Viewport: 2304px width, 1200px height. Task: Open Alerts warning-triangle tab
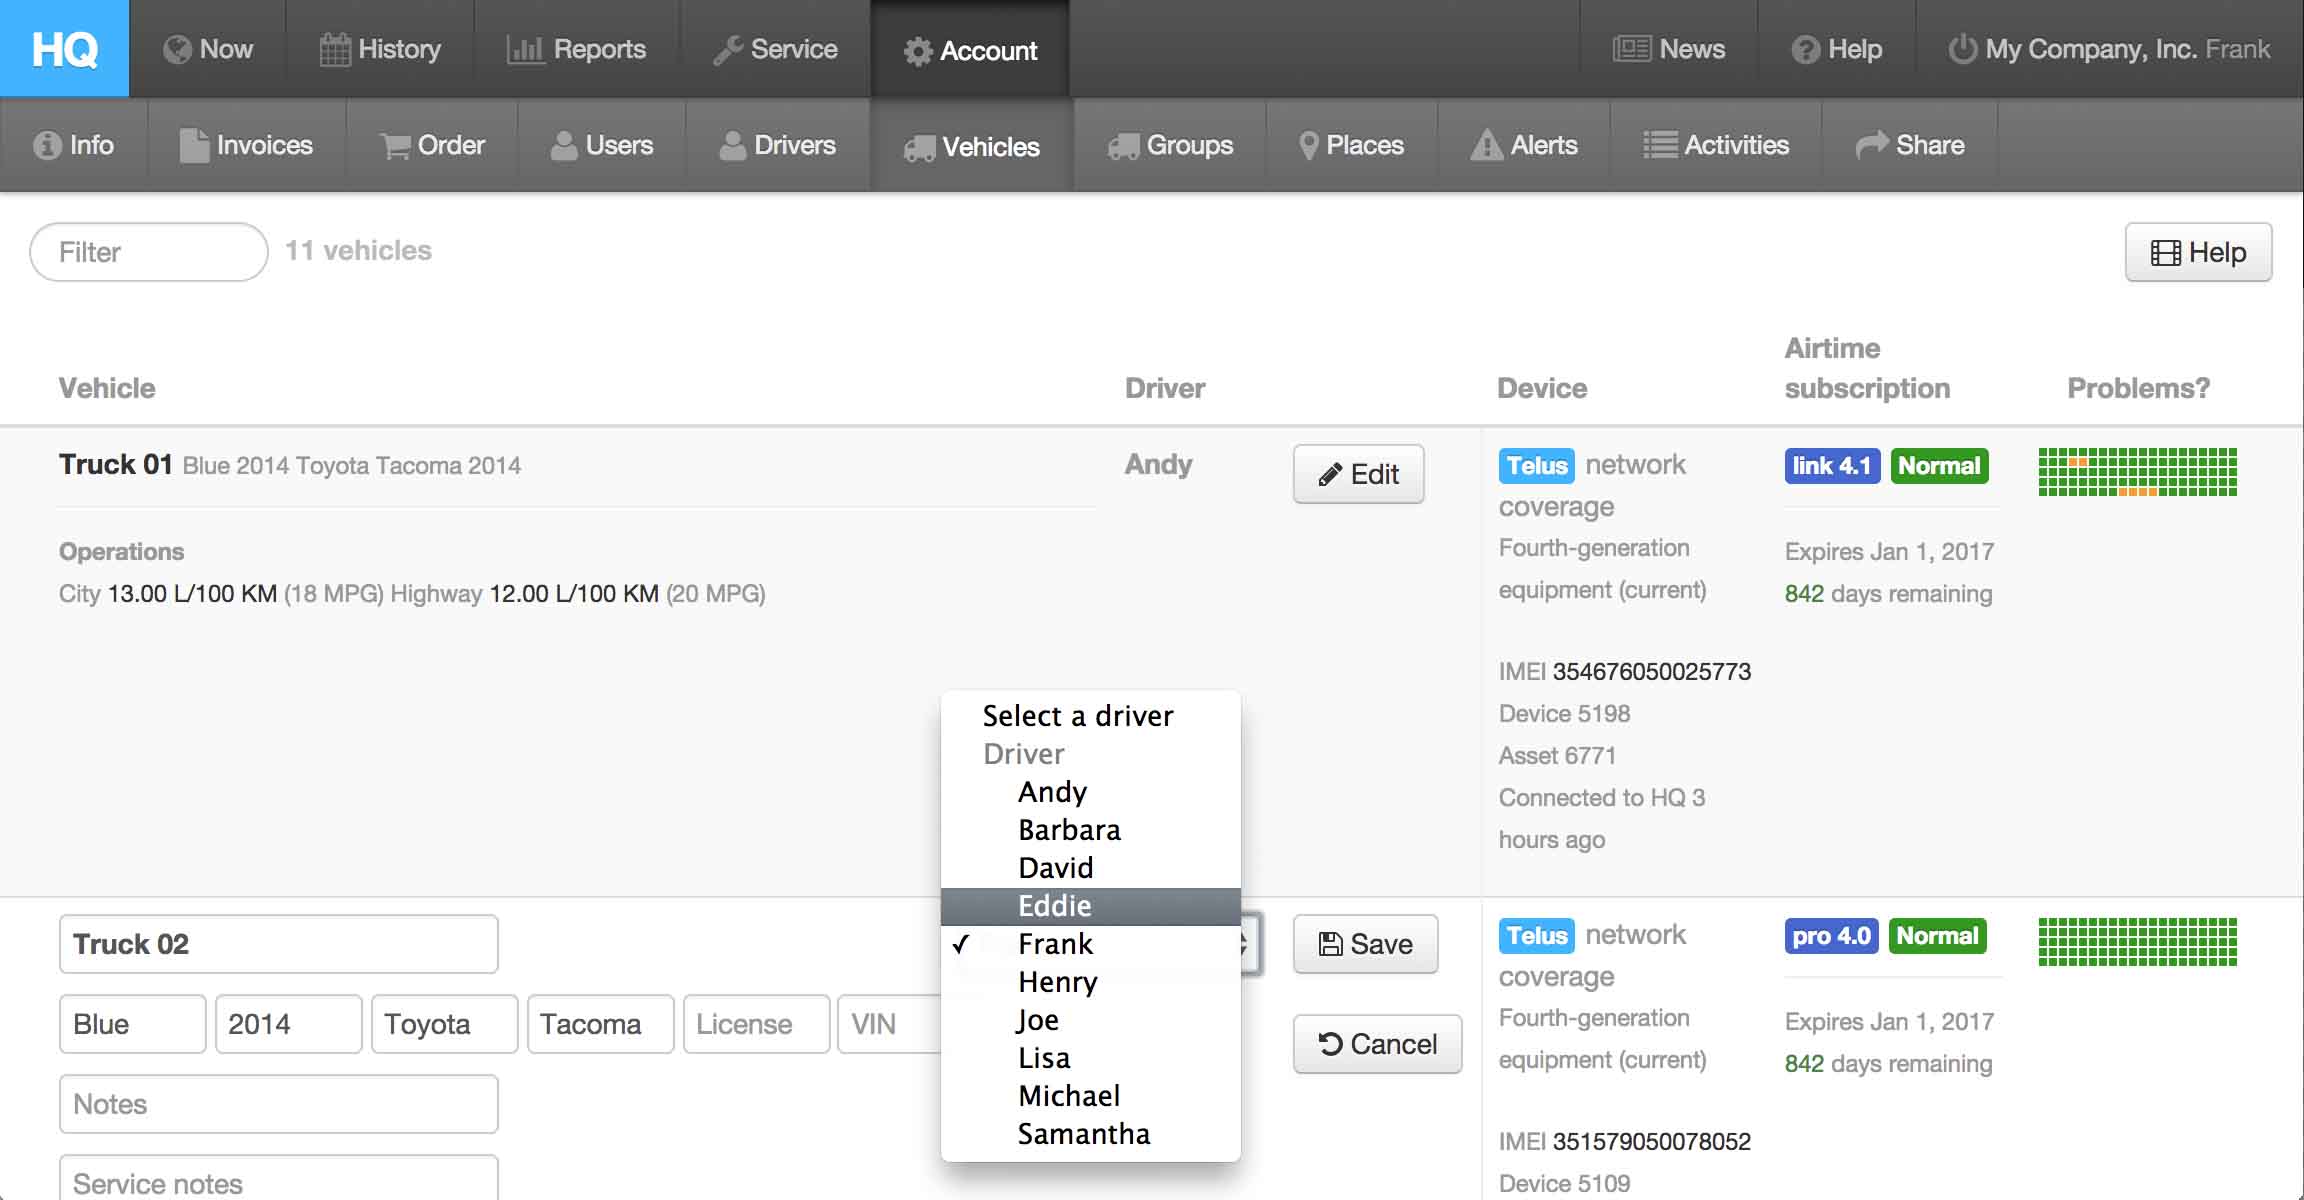pos(1524,145)
